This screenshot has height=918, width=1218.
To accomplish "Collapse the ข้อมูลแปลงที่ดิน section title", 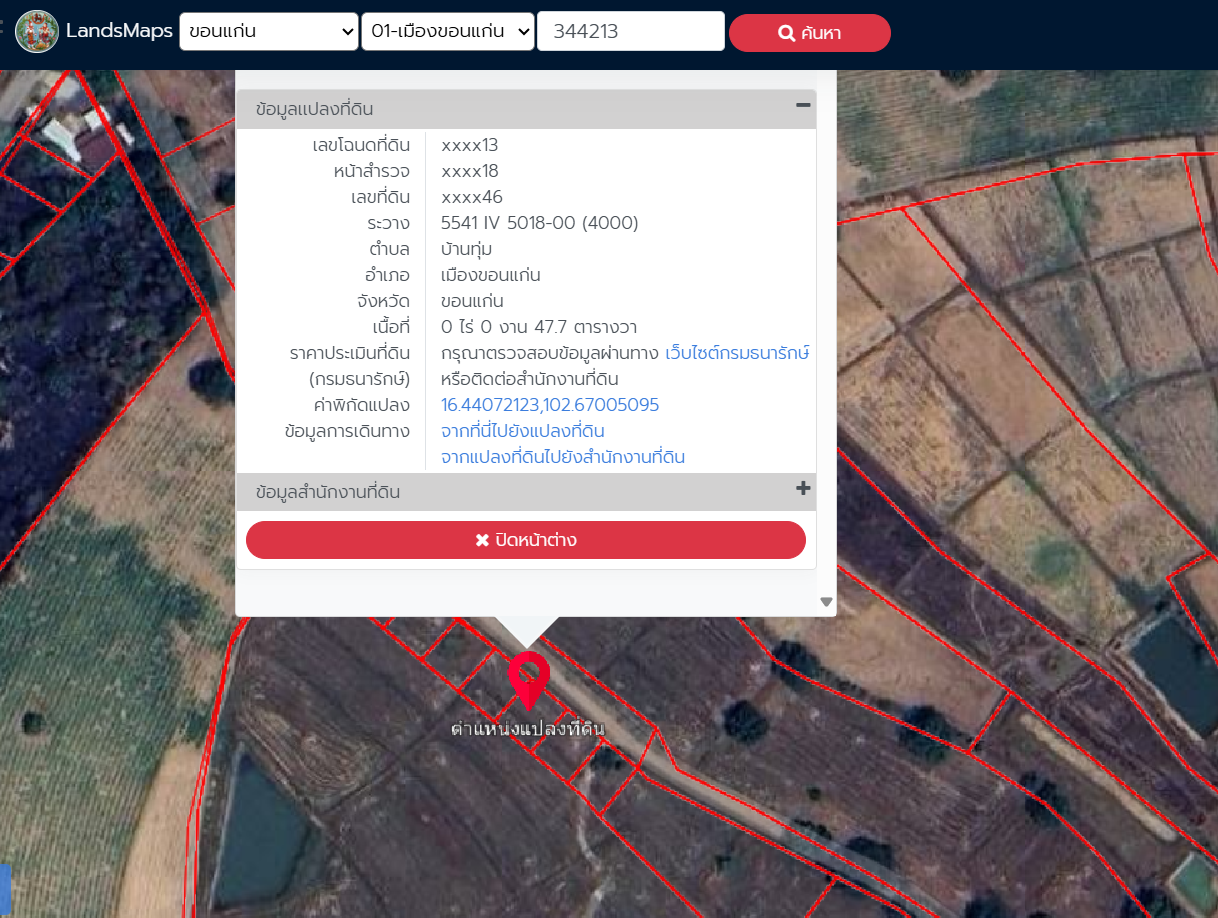I will (x=315, y=110).
